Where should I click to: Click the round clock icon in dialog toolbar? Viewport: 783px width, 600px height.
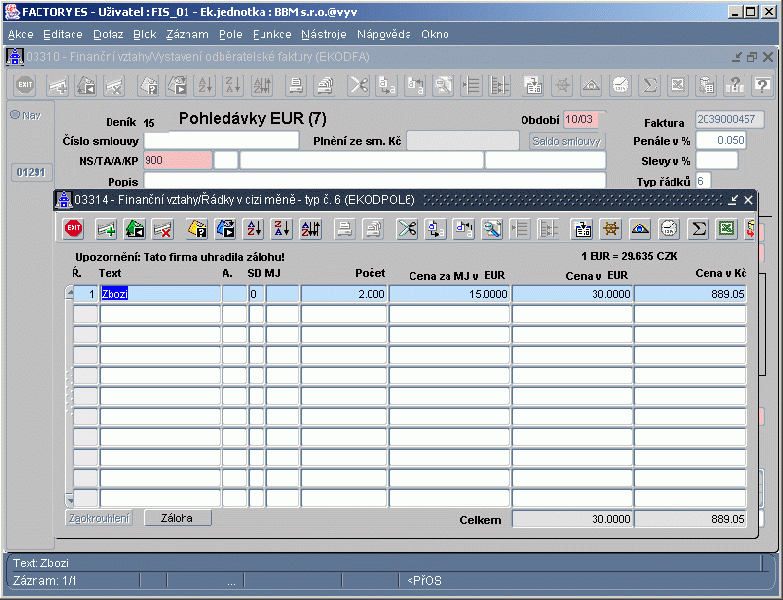(669, 229)
